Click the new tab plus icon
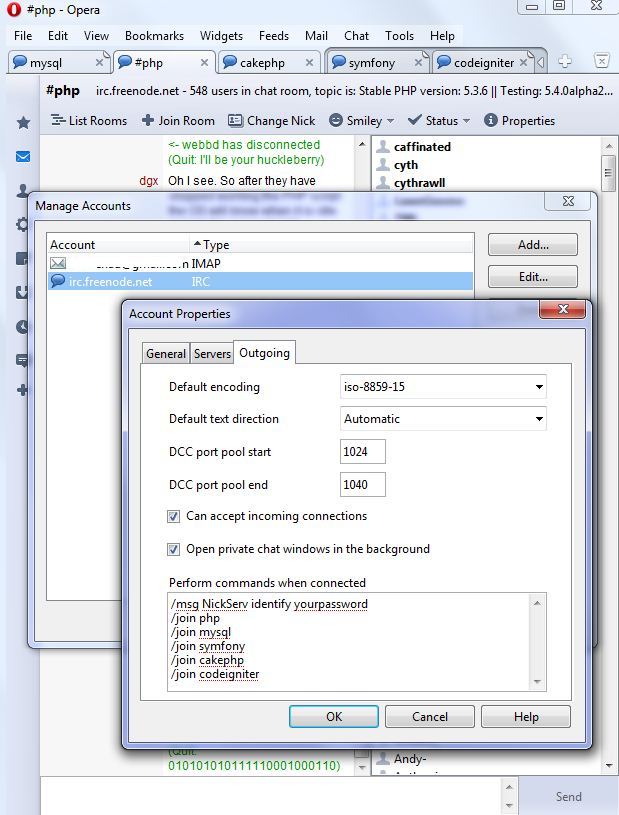 pyautogui.click(x=565, y=62)
